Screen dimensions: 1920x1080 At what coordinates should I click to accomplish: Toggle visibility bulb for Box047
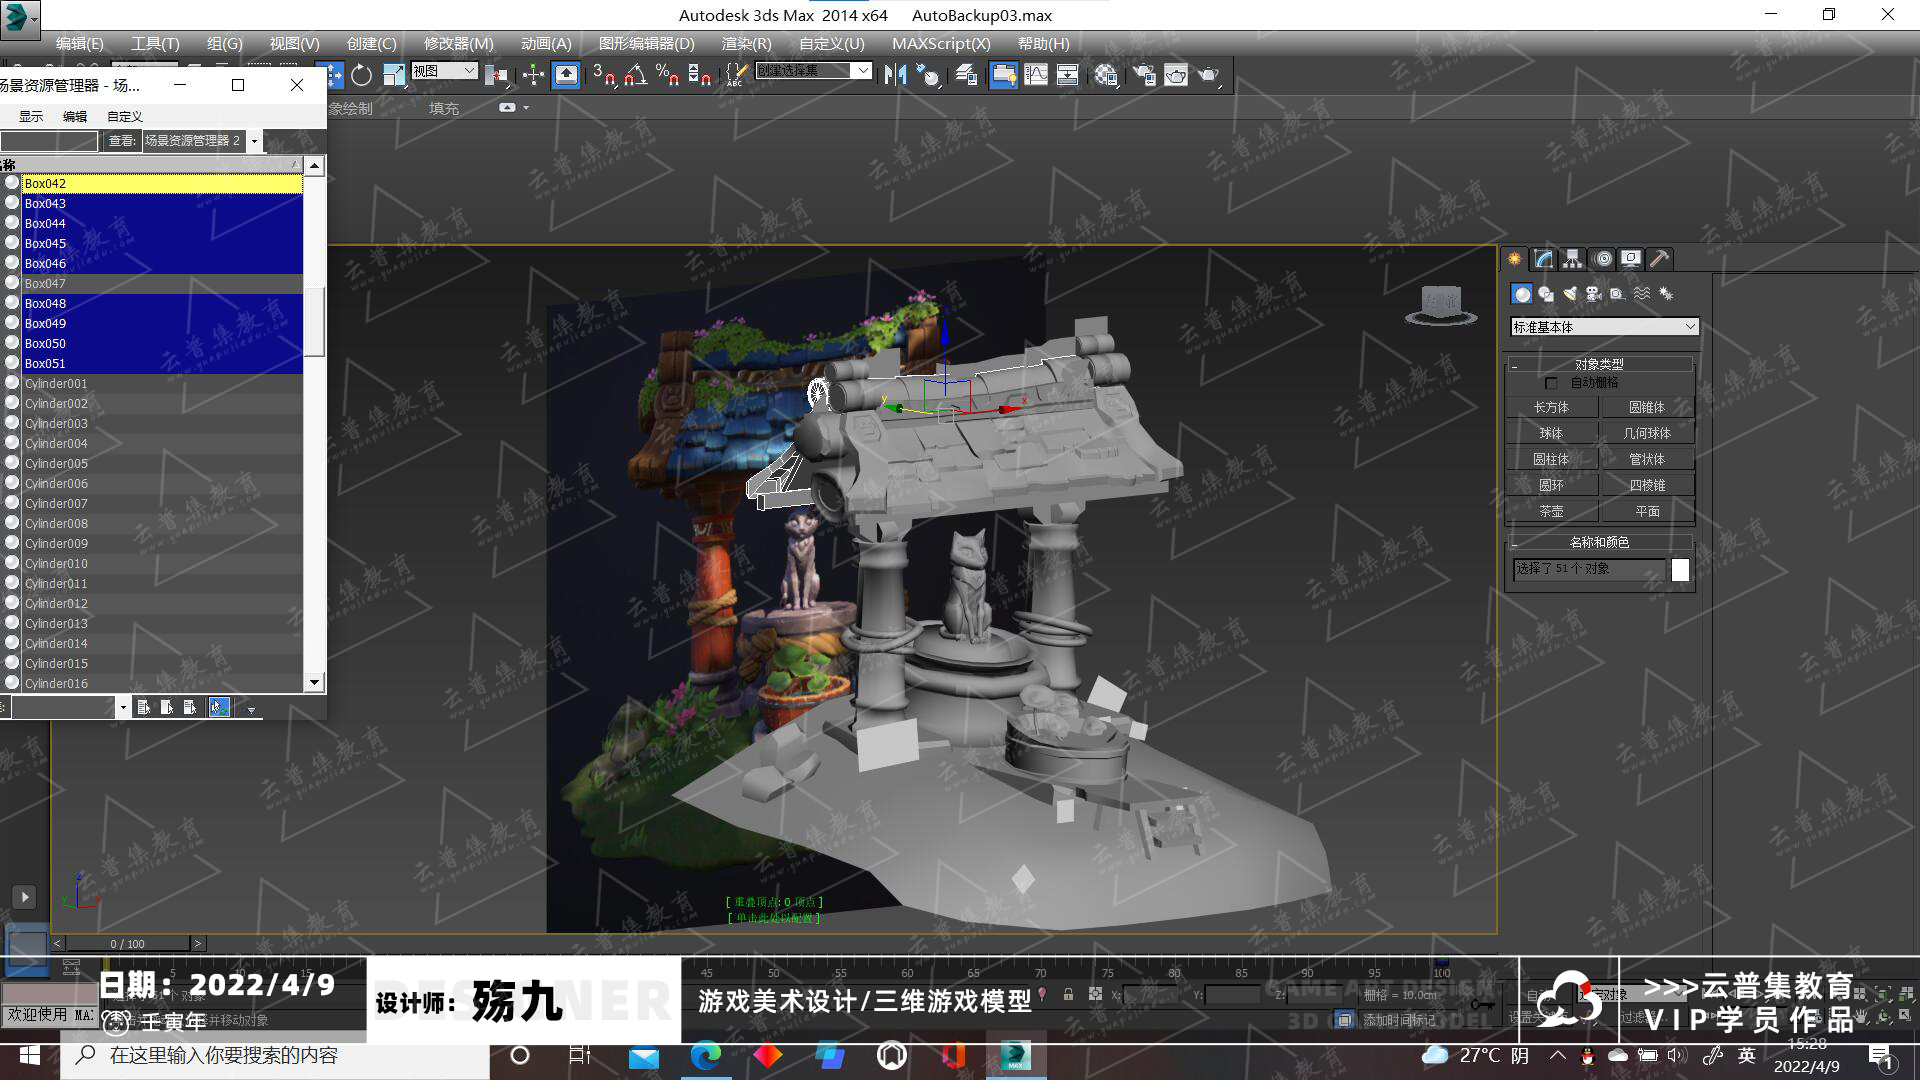point(12,283)
